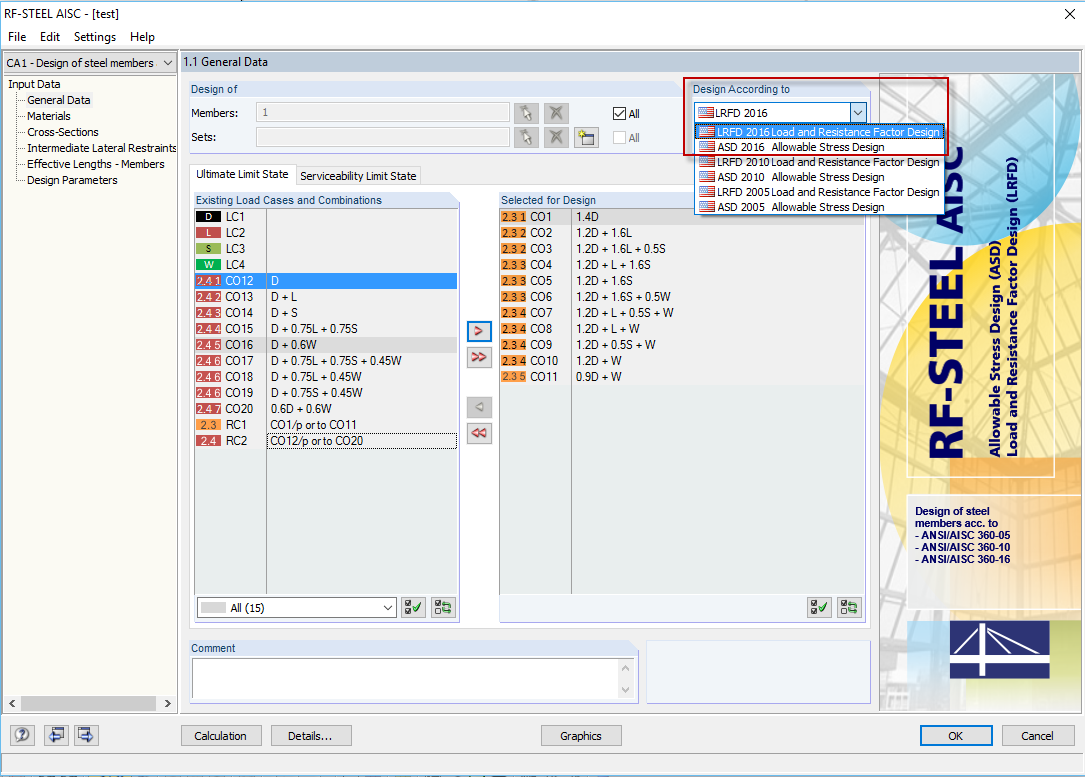Select Intermediate Lateral Restraints in tree
Viewport: 1085px width, 777px height.
(x=101, y=147)
